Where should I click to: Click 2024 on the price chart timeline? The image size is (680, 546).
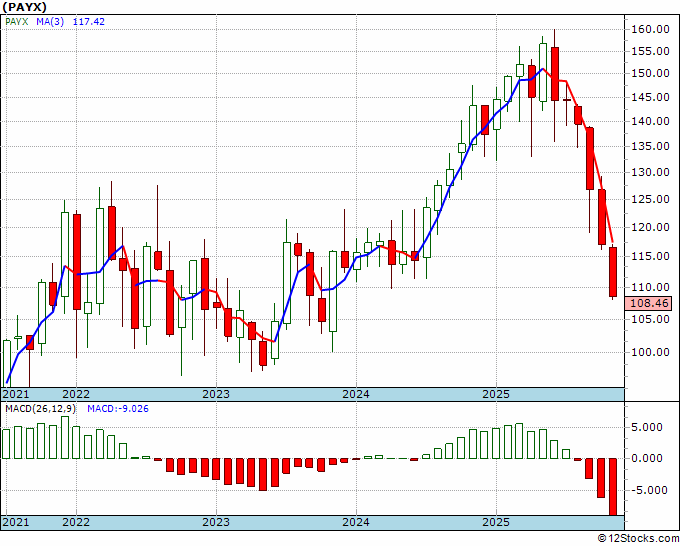356,394
